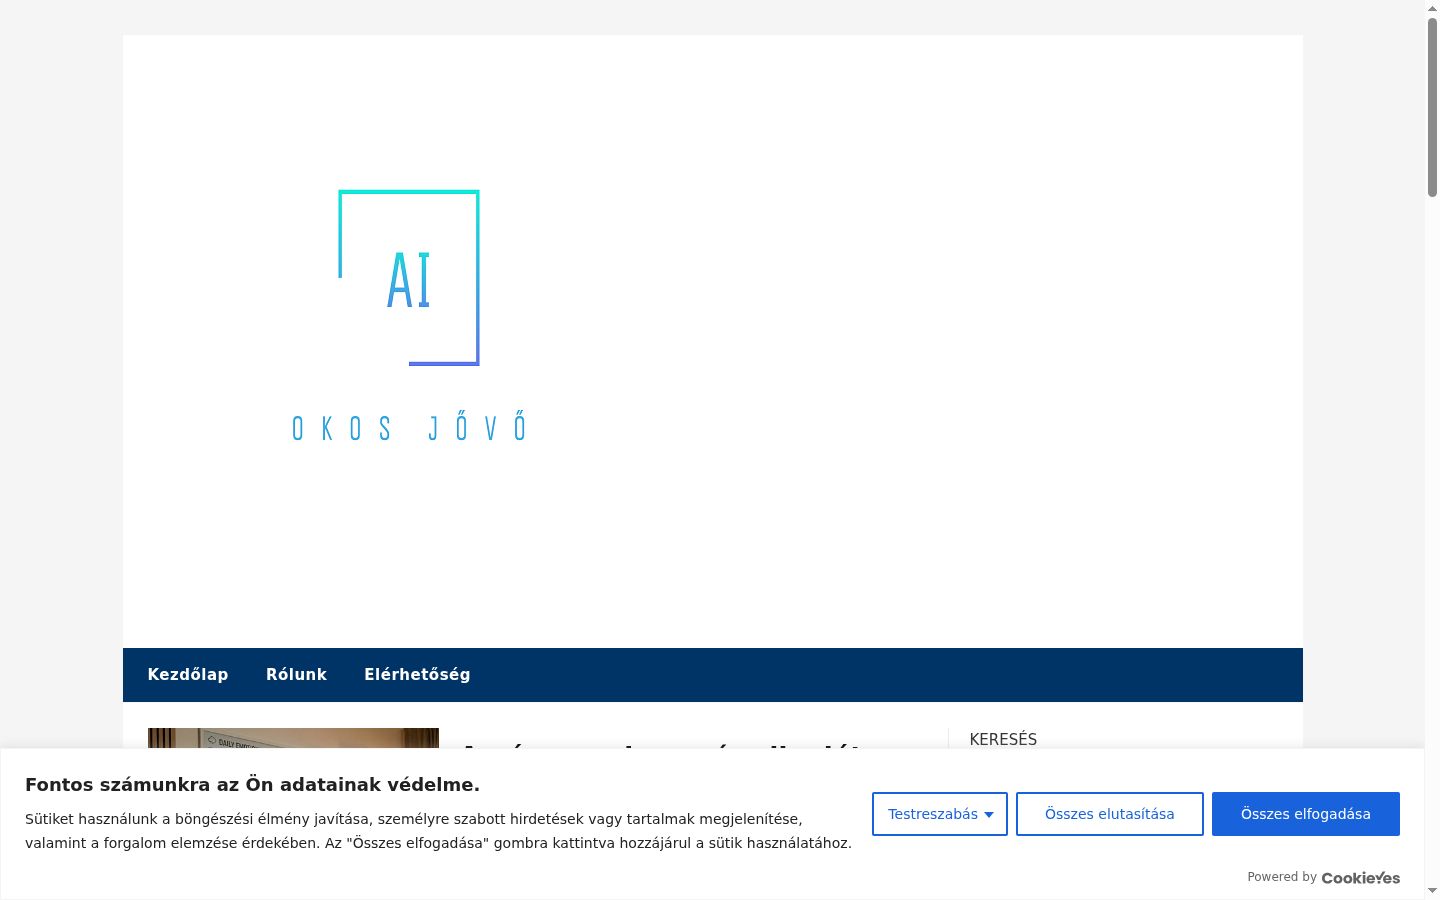Click the vertical scrollbar thumb

(1432, 105)
